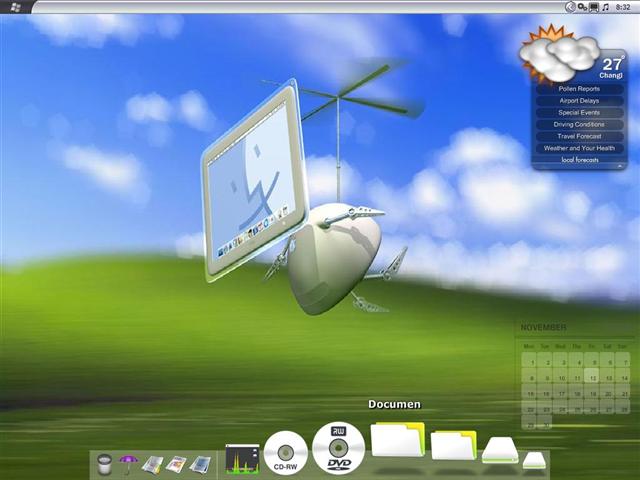Open Airport Delays in weather widget

[579, 100]
